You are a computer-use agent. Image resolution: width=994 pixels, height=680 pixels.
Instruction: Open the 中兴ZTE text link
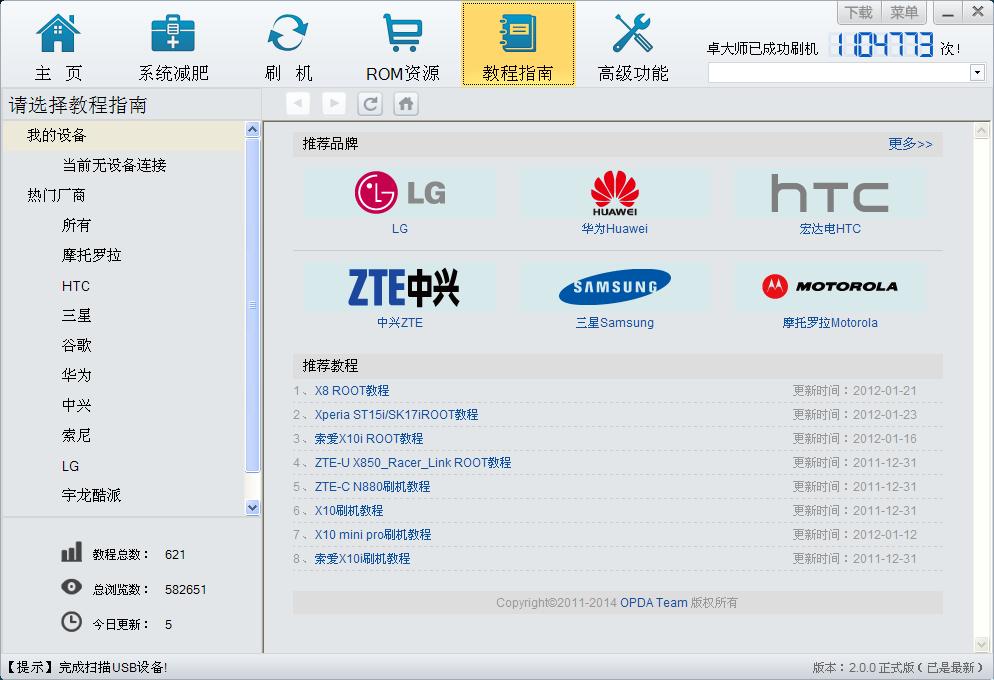(x=400, y=323)
